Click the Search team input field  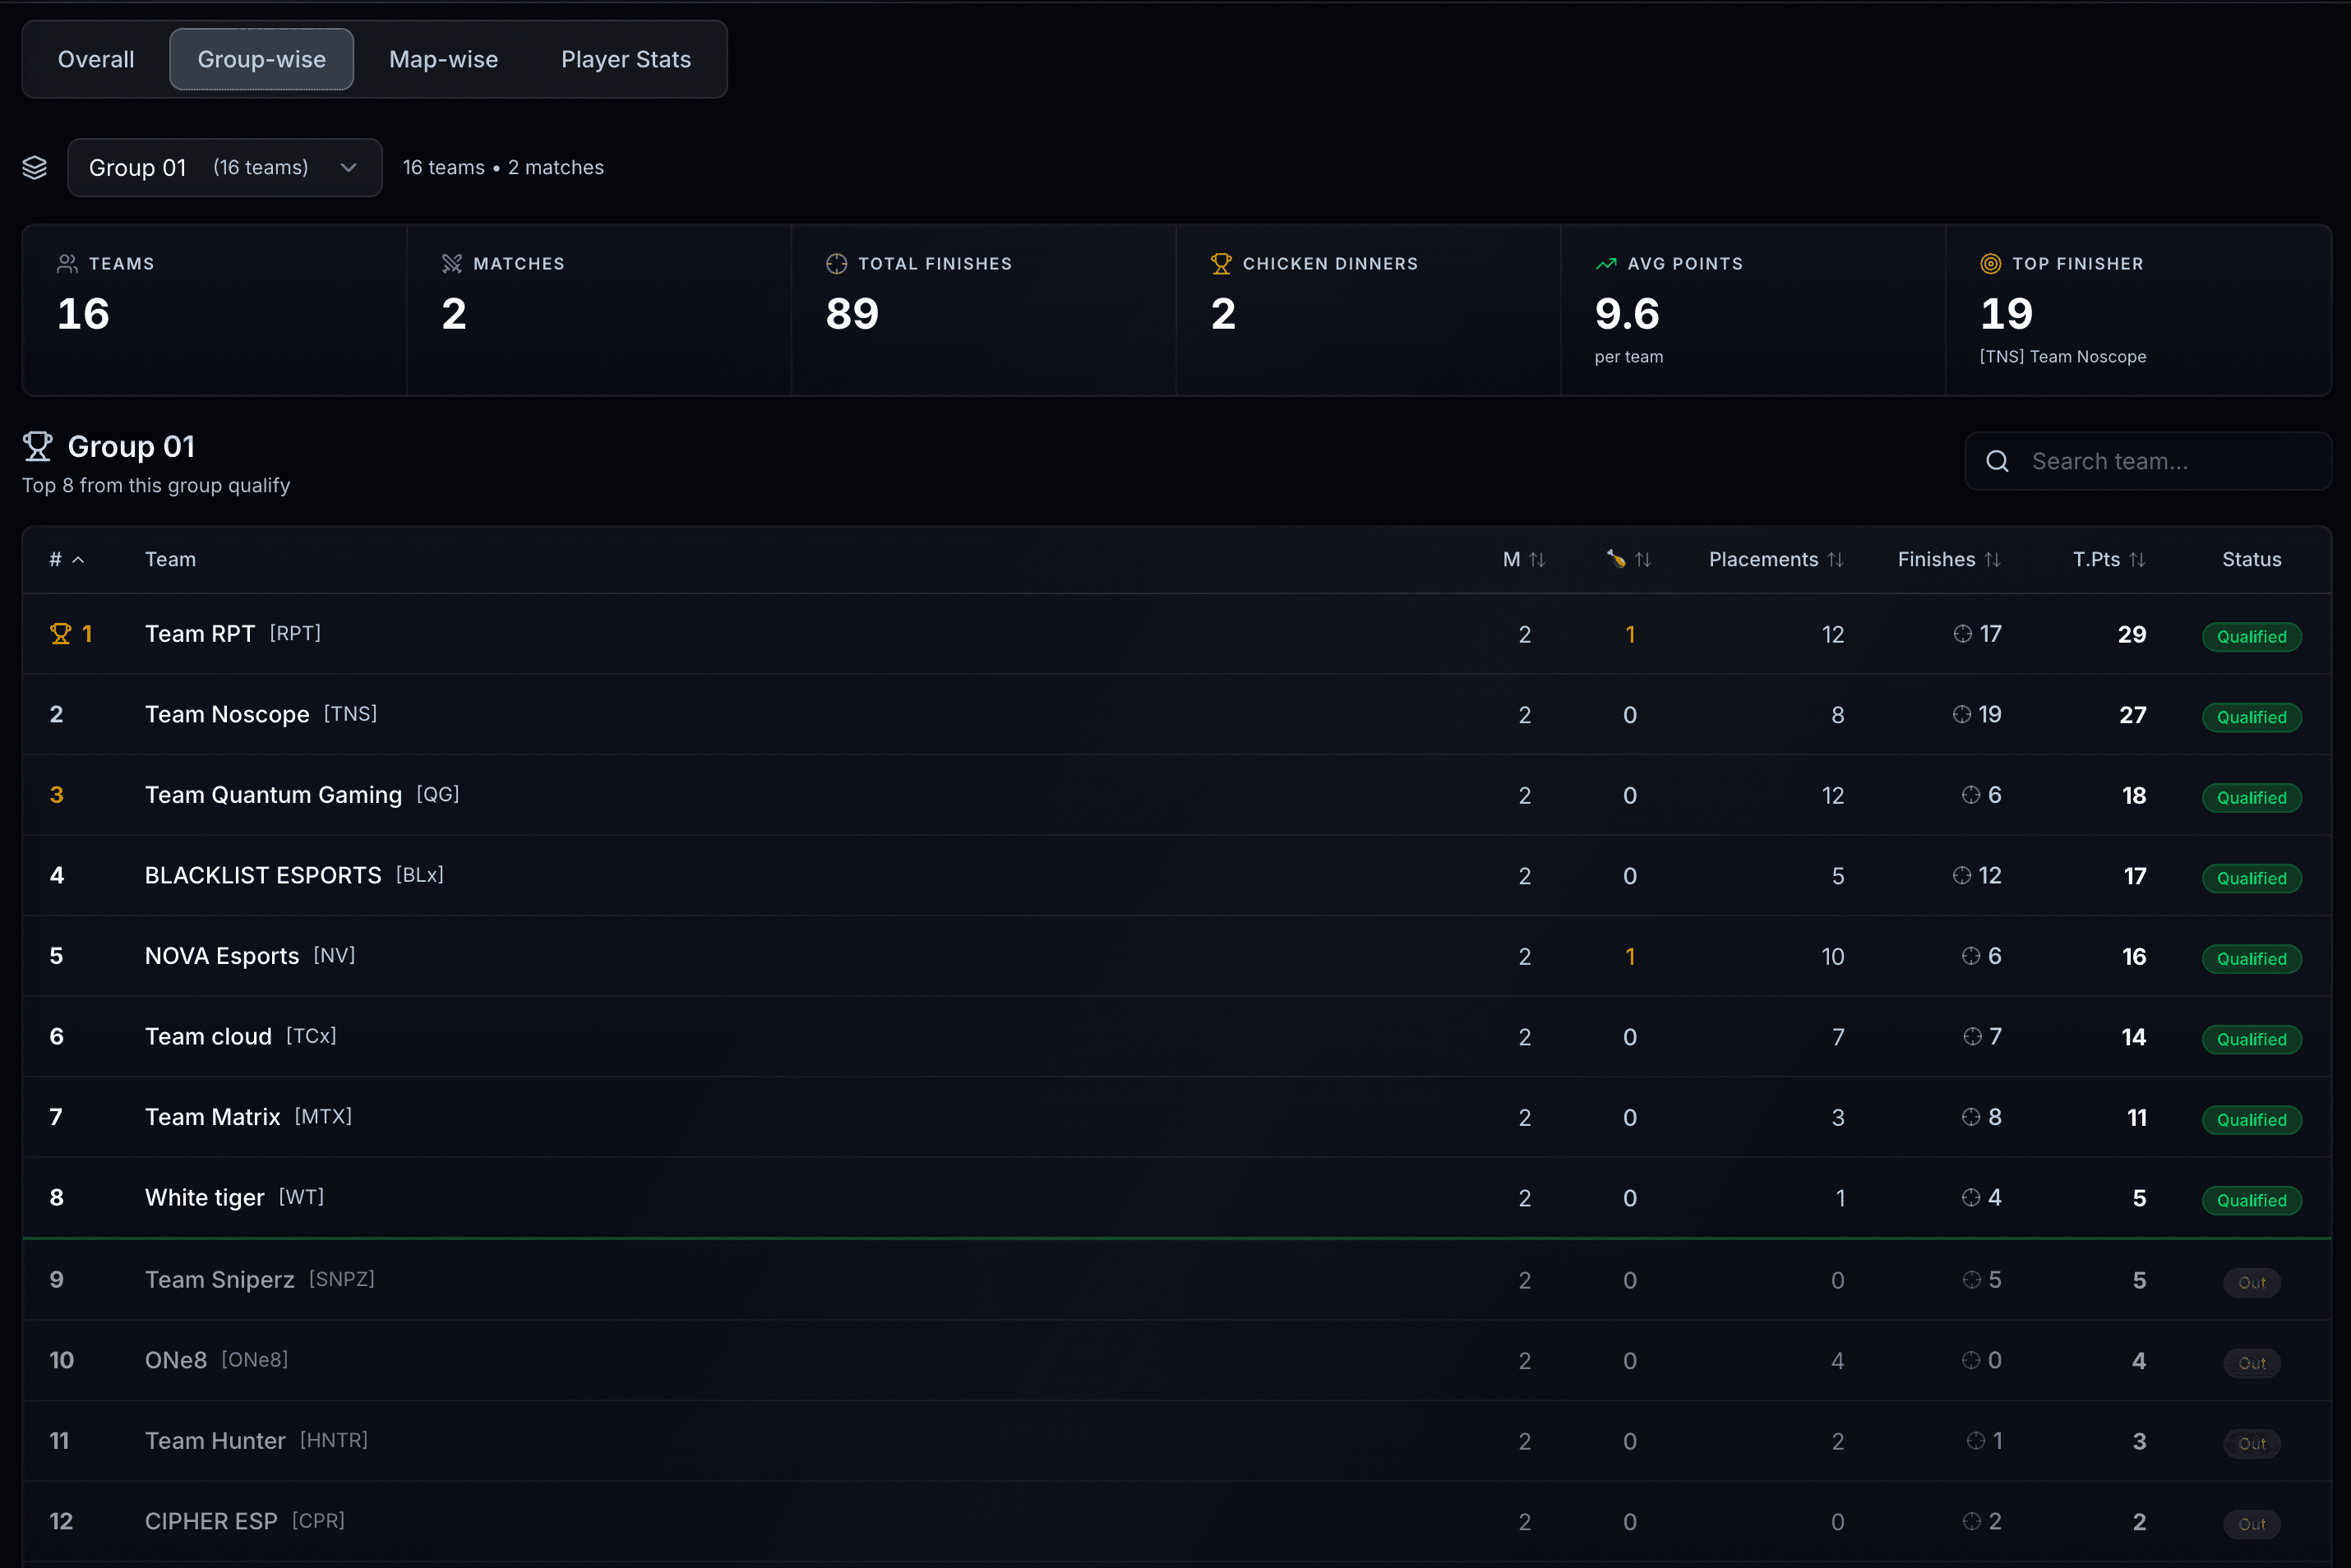coord(2148,461)
